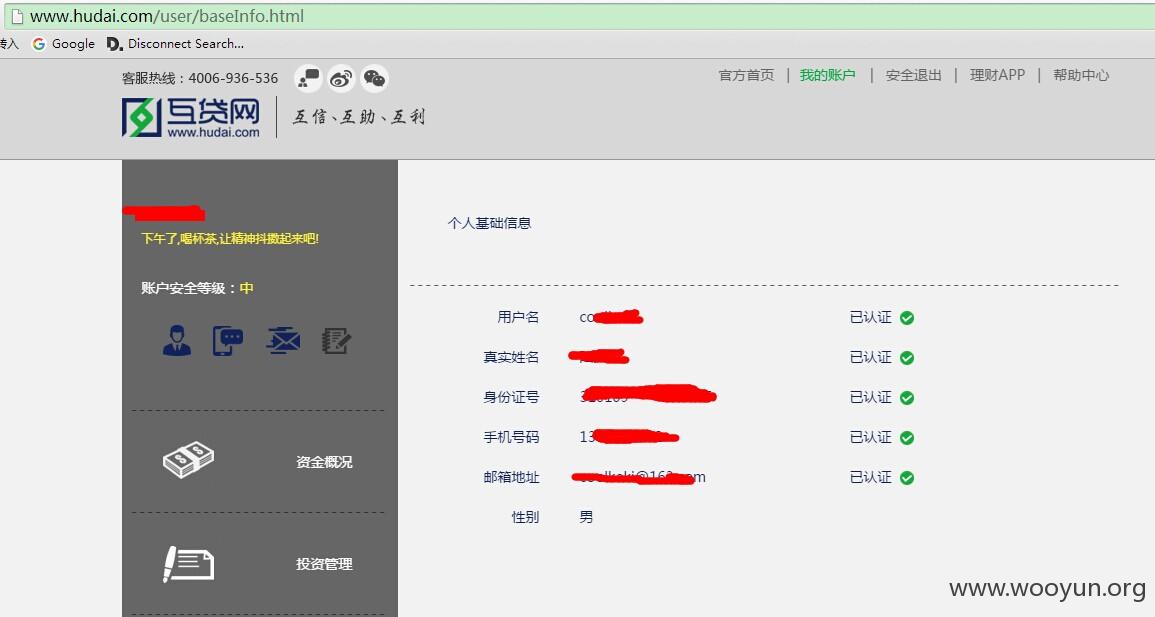Click the 性别 label
1155x617 pixels.
pos(525,517)
